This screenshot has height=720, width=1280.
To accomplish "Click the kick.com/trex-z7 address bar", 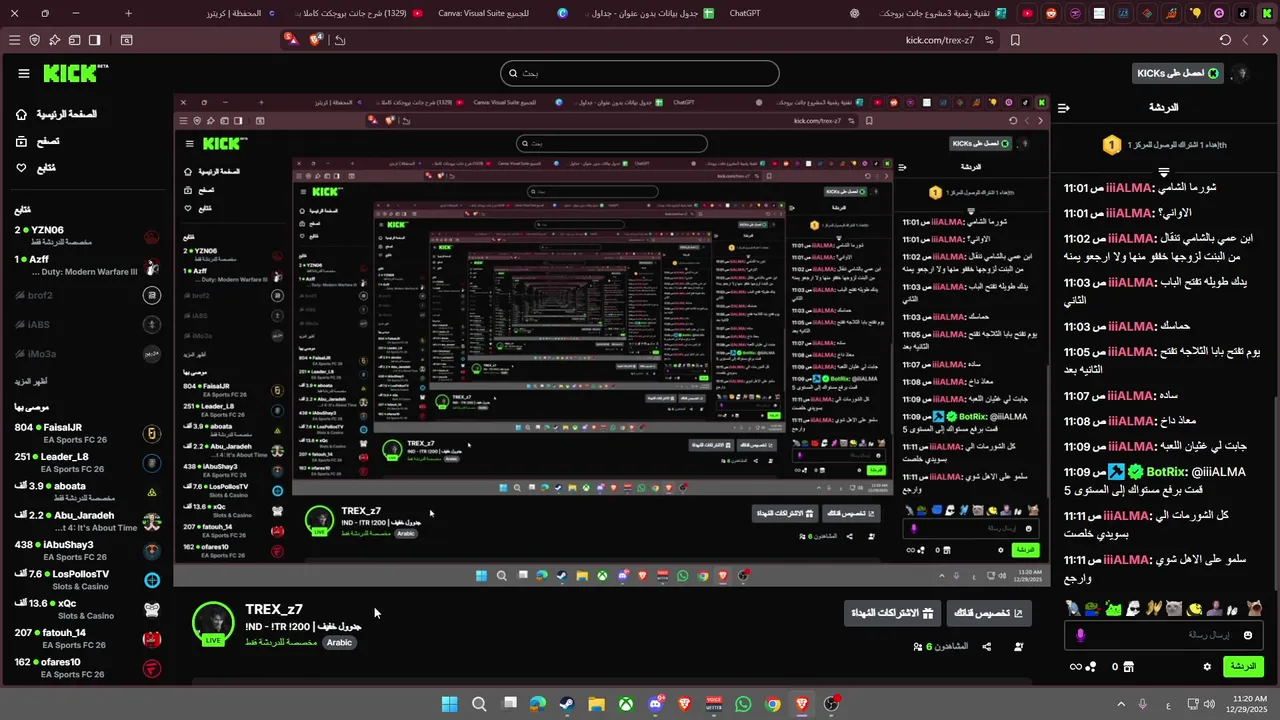I will click(x=939, y=40).
